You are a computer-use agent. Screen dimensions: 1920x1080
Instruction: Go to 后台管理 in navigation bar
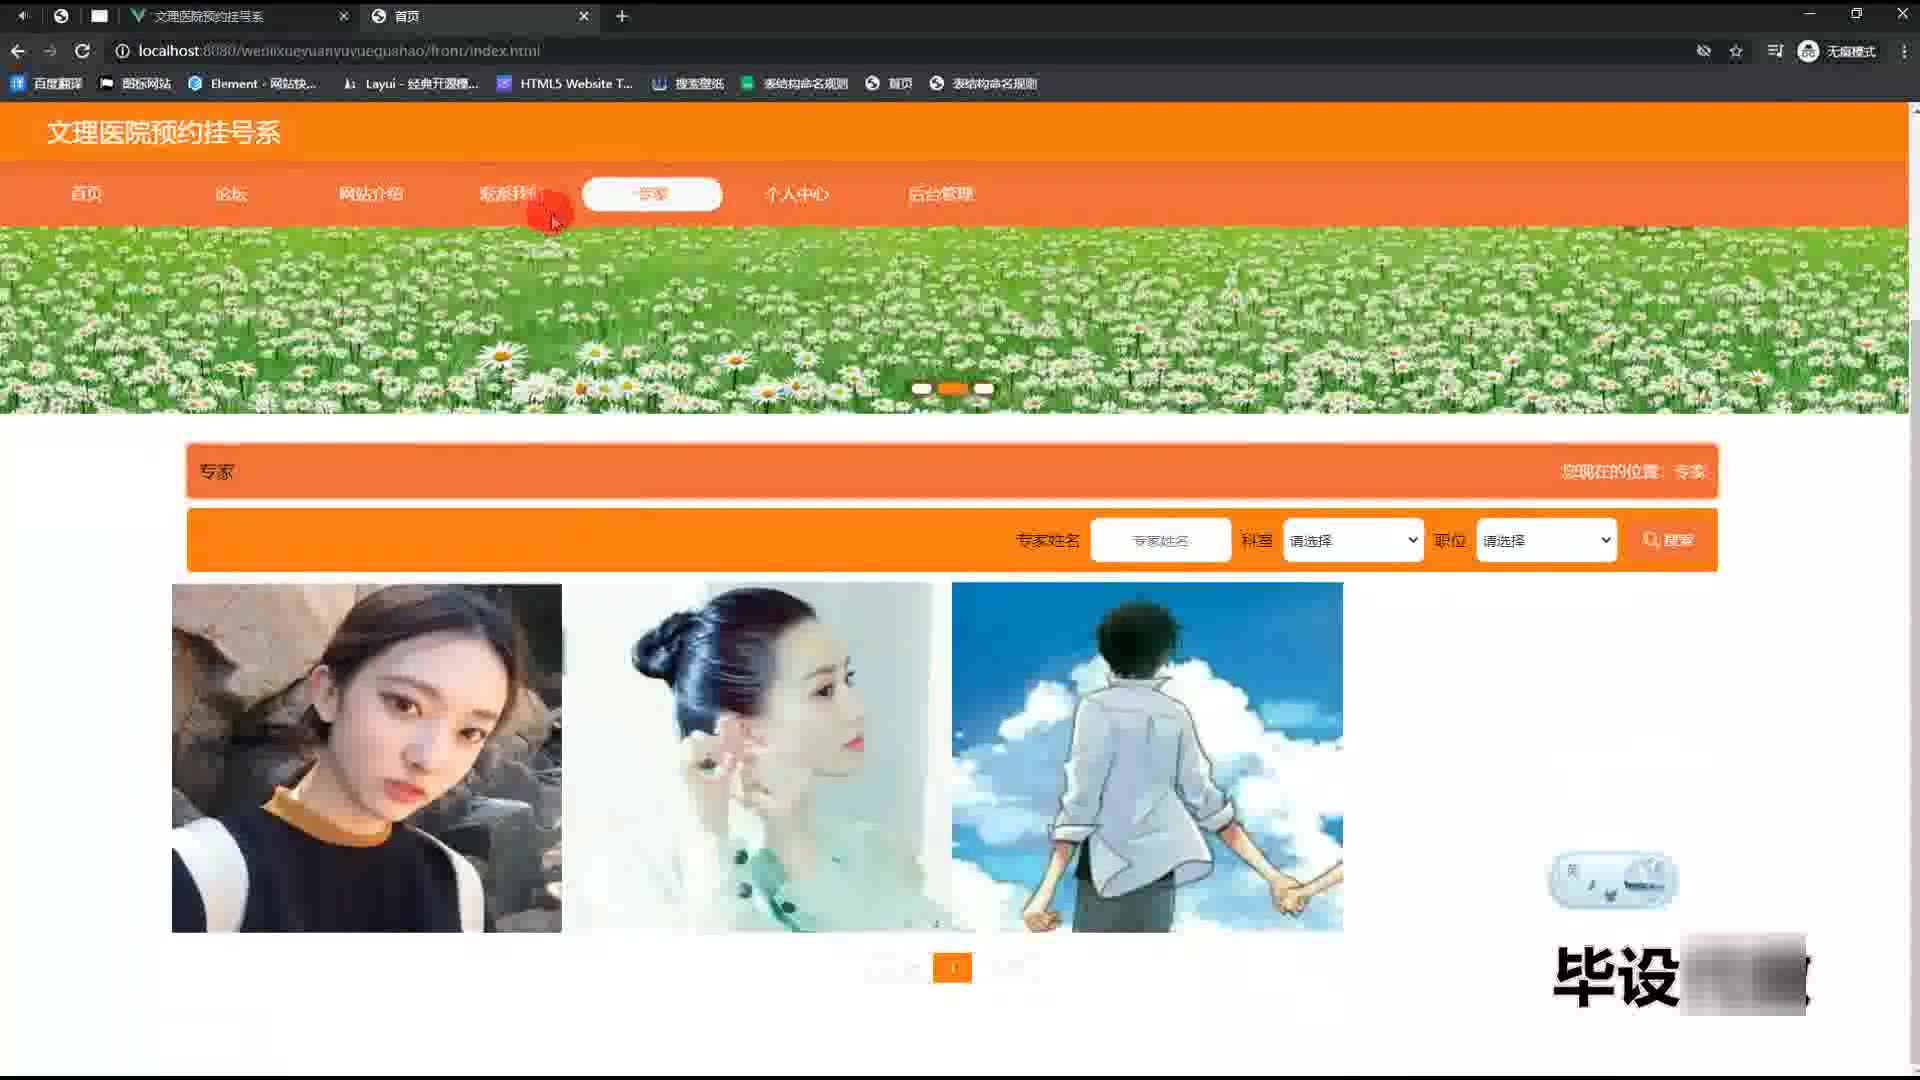[x=940, y=194]
